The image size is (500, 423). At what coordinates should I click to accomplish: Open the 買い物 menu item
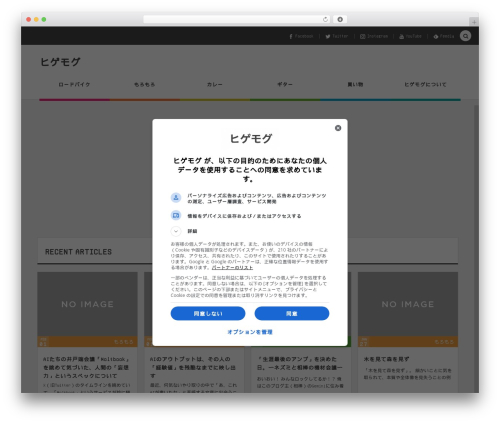[x=355, y=84]
